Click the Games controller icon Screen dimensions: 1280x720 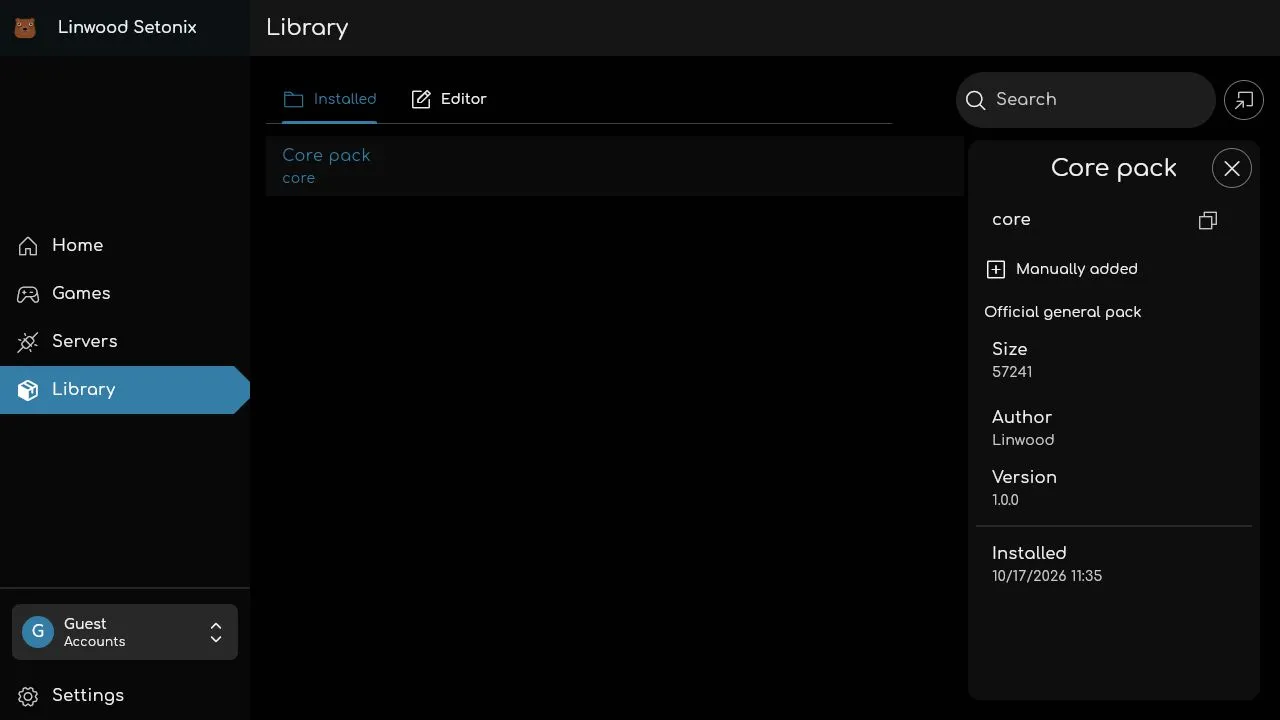[x=28, y=294]
